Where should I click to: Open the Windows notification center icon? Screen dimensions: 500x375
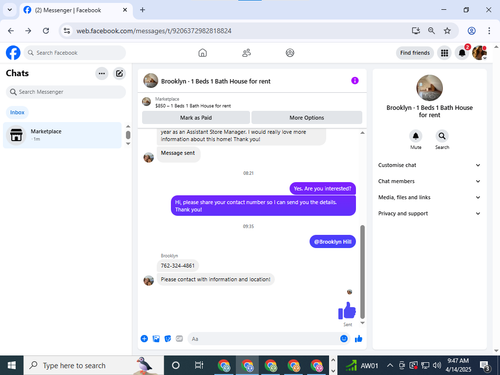coord(484,366)
